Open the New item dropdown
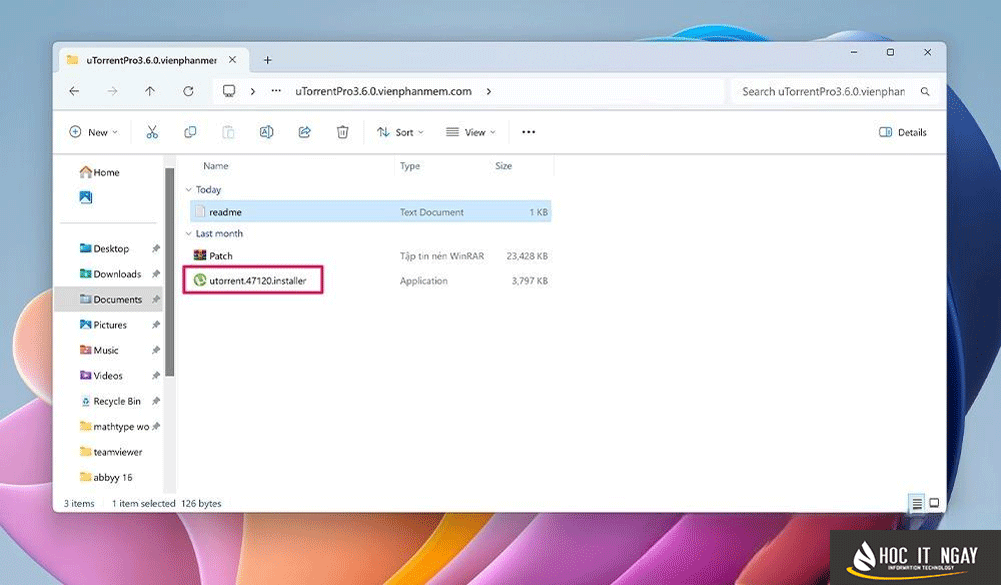1001x585 pixels. 93,132
